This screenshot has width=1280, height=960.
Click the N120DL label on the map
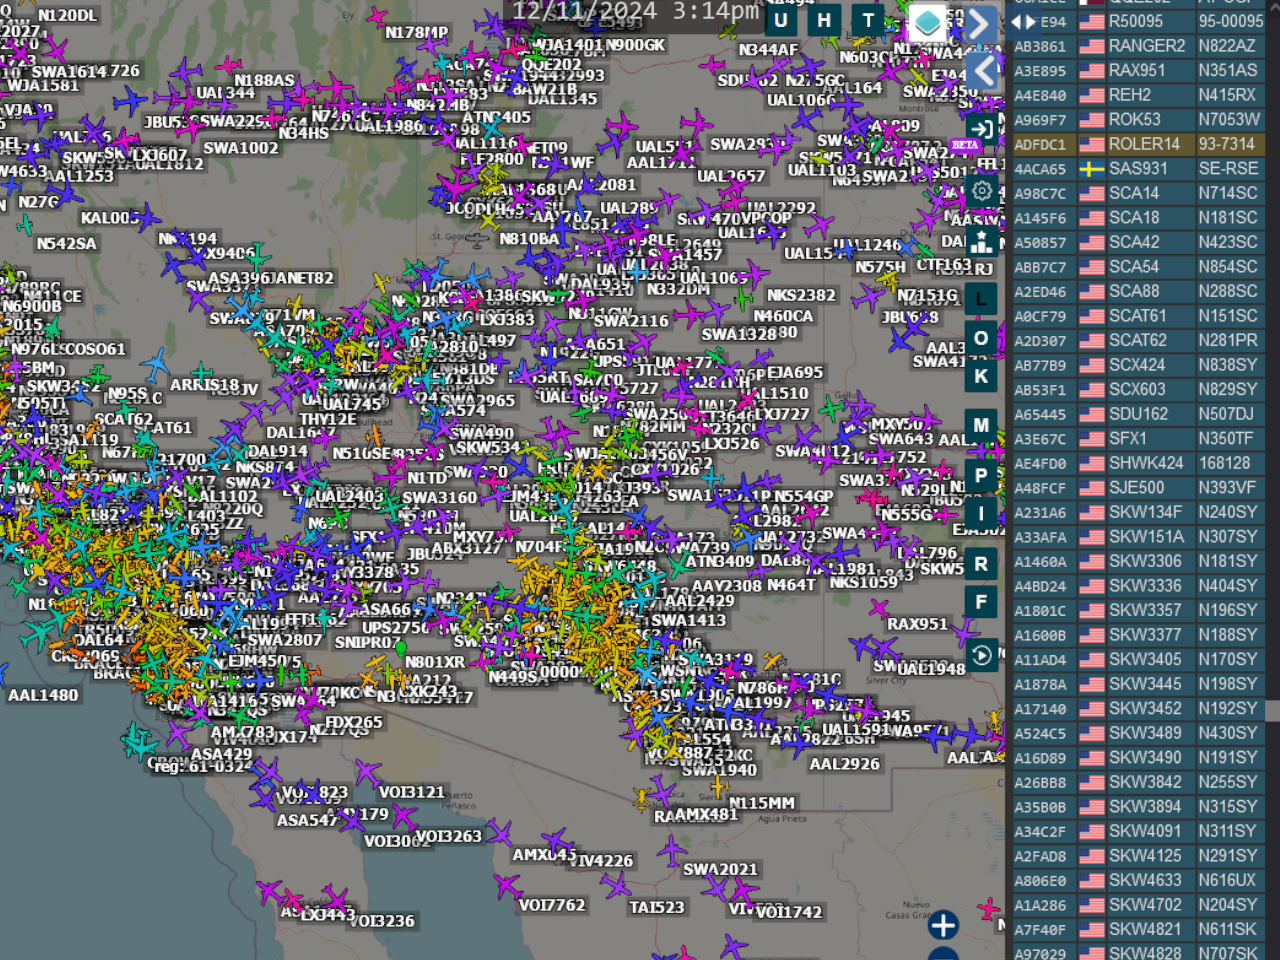tap(67, 16)
